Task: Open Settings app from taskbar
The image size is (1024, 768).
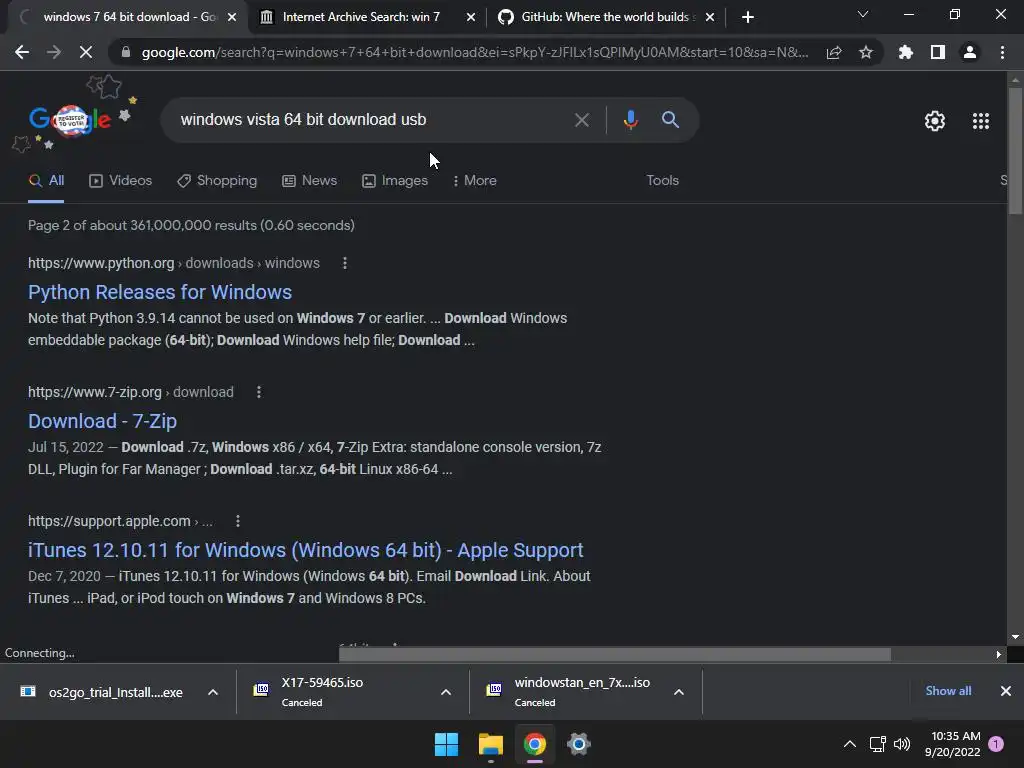Action: [x=579, y=744]
